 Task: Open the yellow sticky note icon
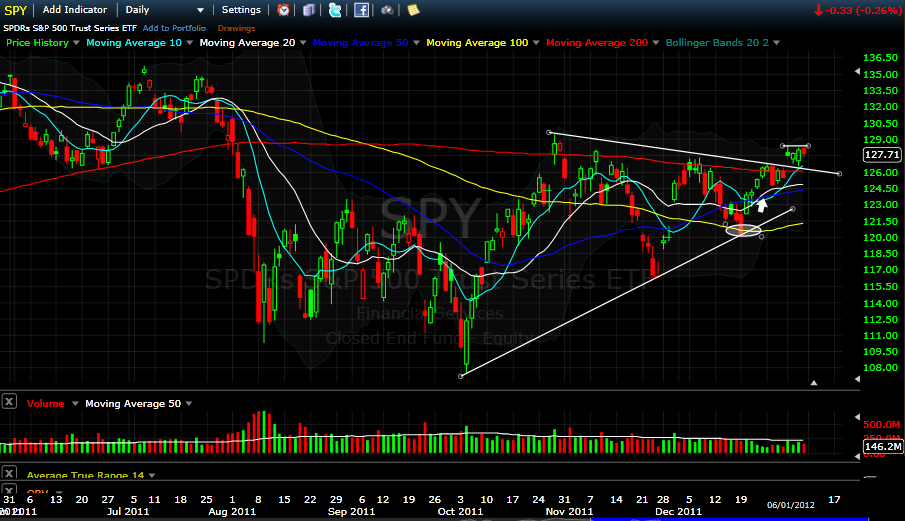pos(413,10)
